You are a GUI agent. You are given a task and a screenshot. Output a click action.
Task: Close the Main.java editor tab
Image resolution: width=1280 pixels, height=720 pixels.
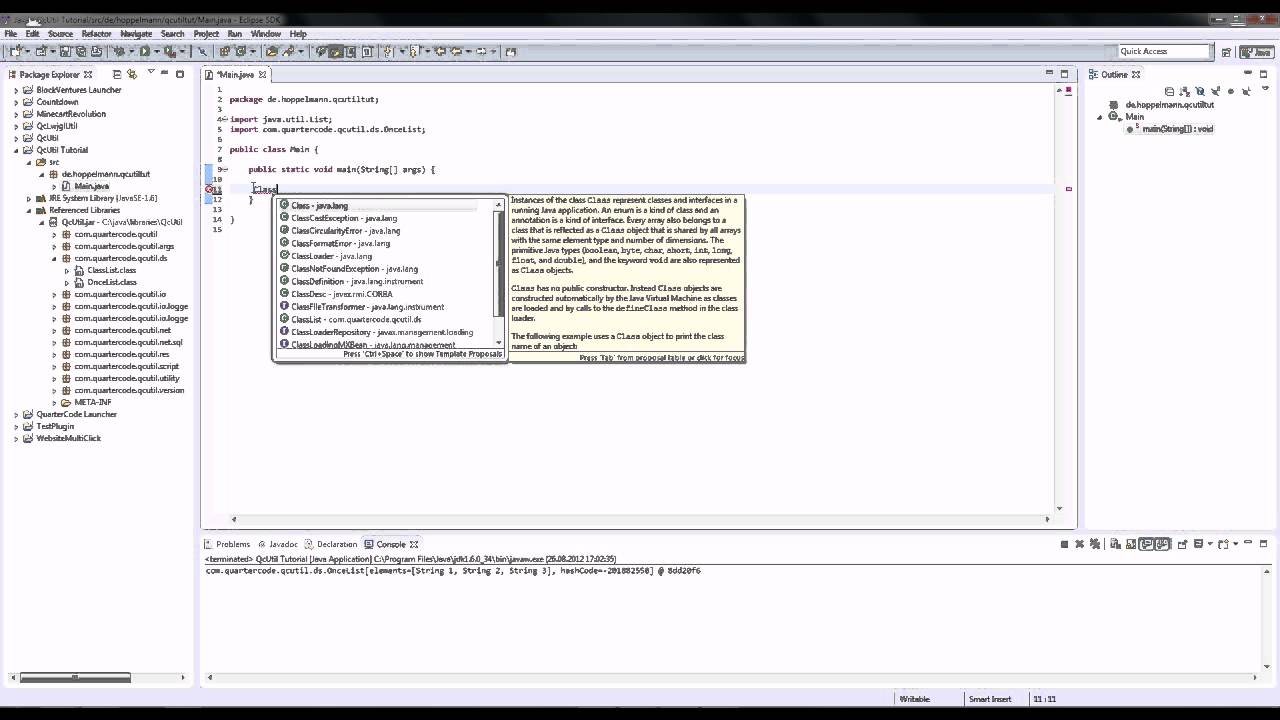coord(263,74)
